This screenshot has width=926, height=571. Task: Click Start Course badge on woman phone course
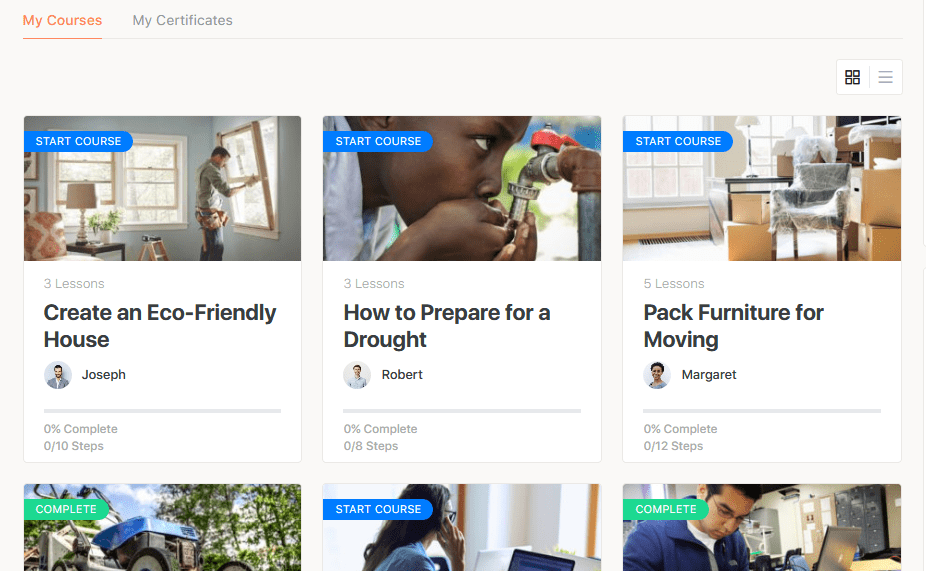tap(378, 509)
